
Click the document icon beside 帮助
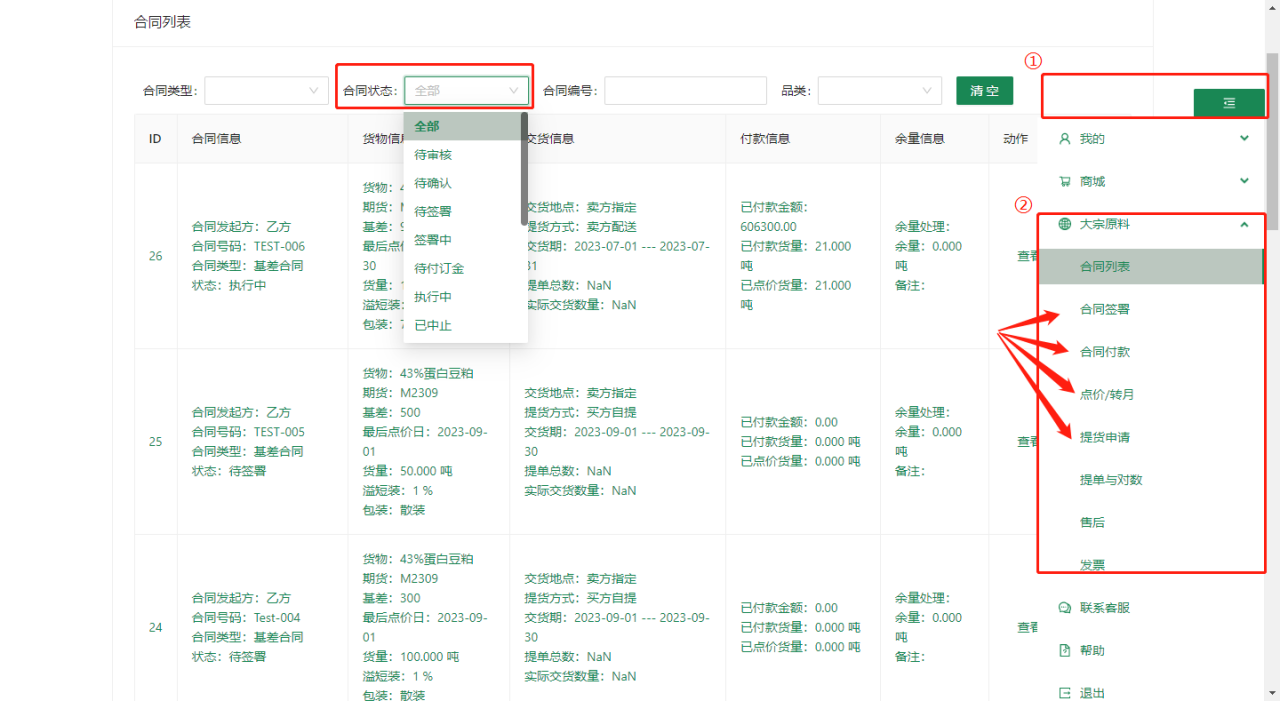[1064, 650]
